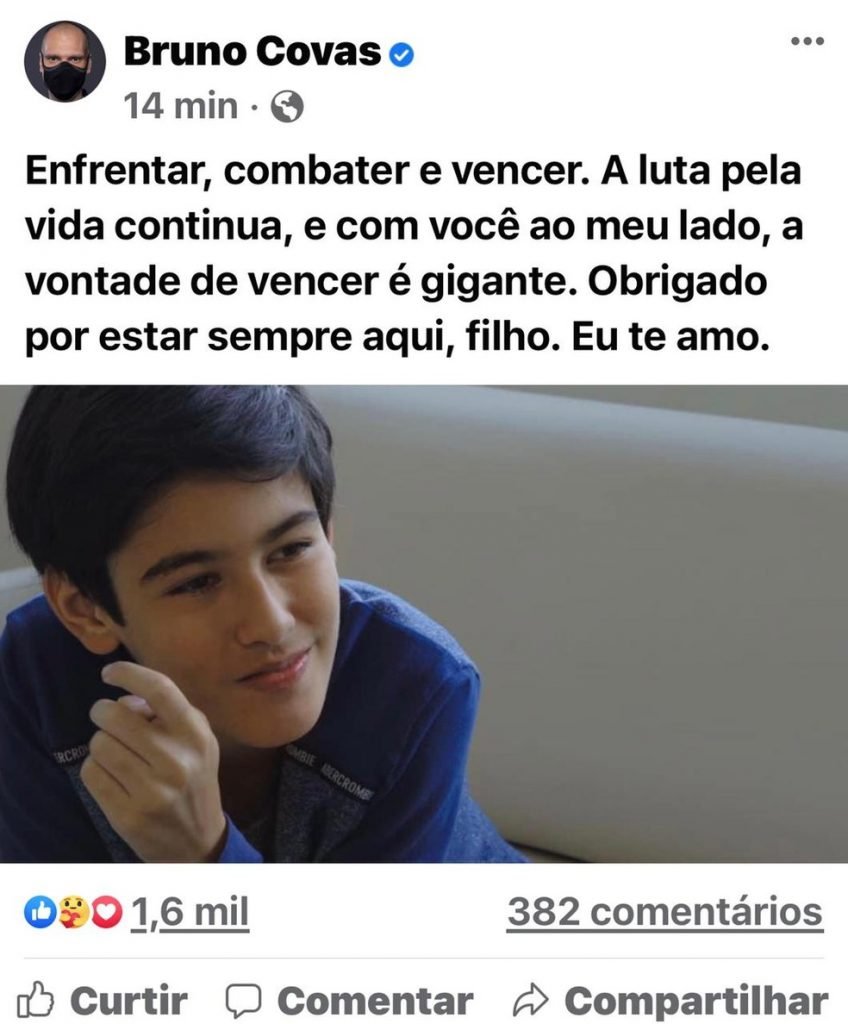This screenshot has width=848, height=1024.
Task: Tap the speech bubble comment icon
Action: click(x=244, y=1000)
